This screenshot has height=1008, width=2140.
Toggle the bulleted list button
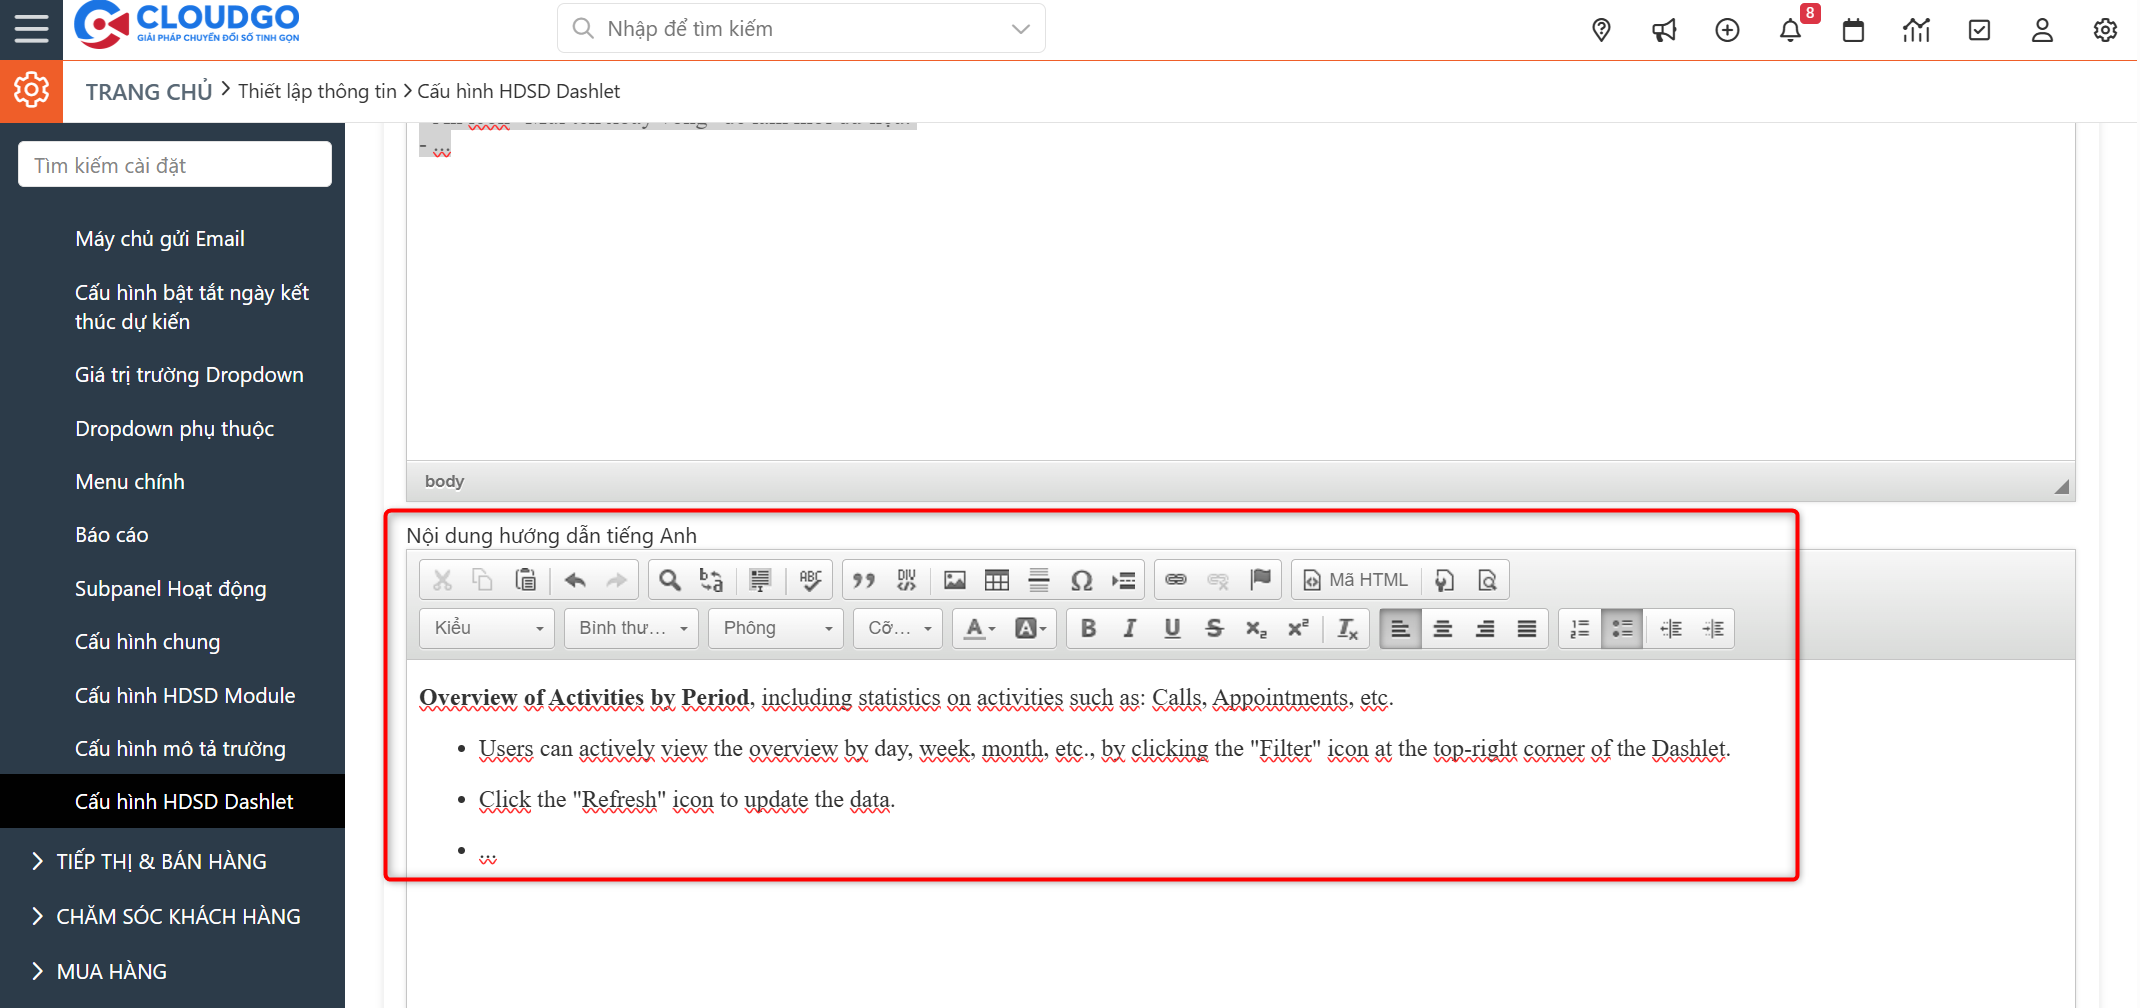point(1622,628)
